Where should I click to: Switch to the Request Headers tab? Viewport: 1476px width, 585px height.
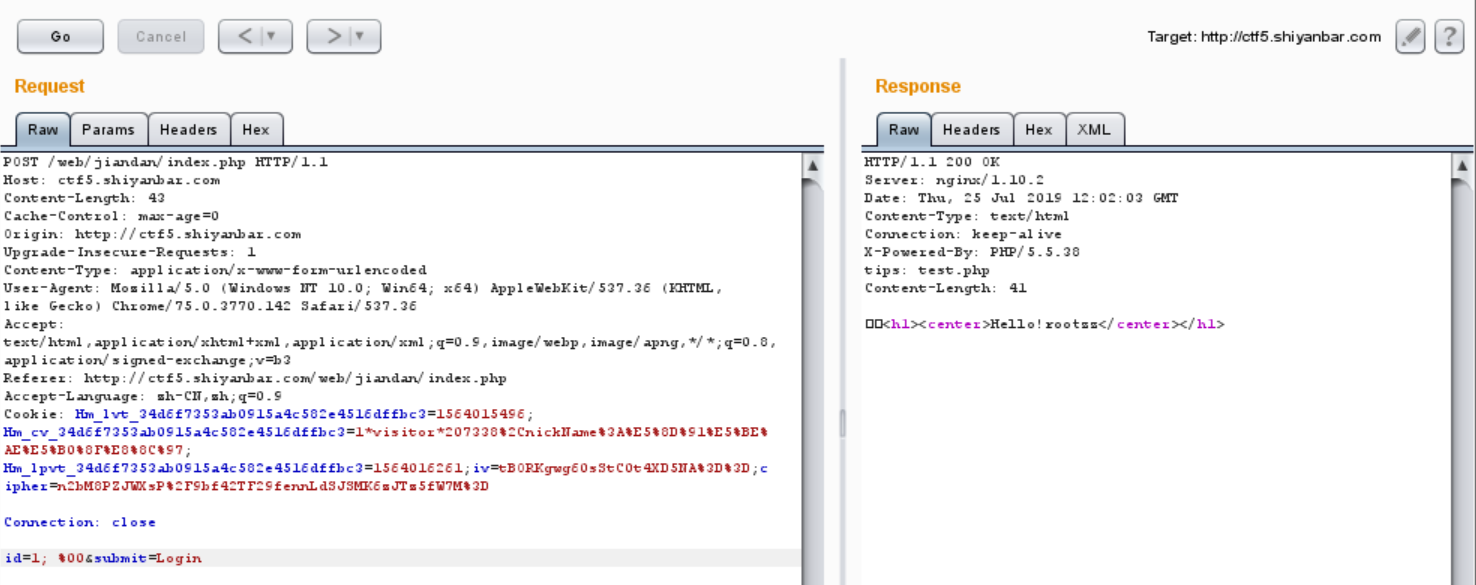[x=188, y=130]
